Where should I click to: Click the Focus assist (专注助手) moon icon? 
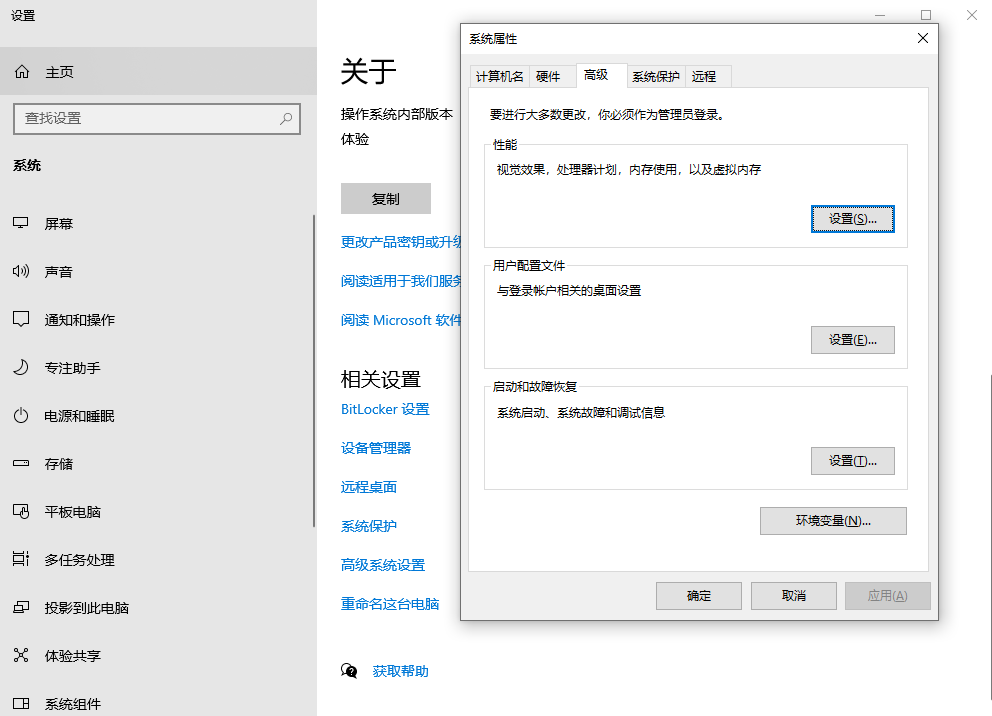(x=21, y=368)
